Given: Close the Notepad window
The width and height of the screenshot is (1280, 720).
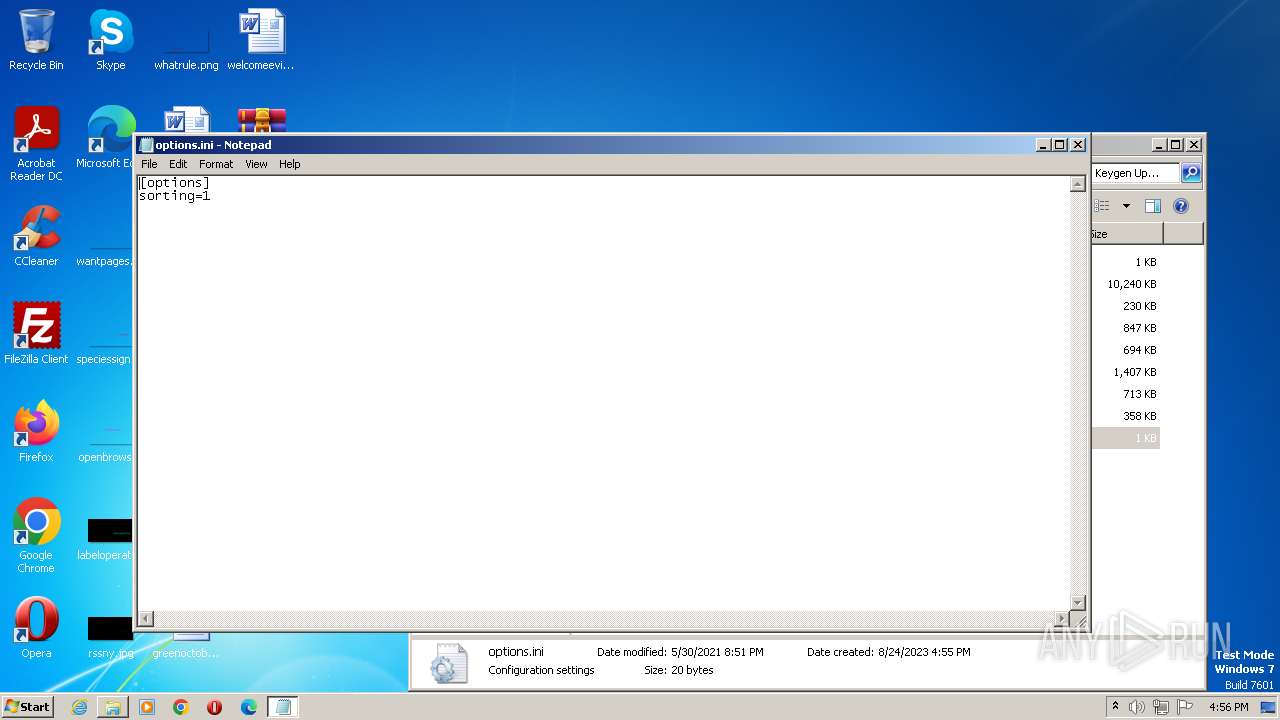Looking at the screenshot, I should (1078, 145).
